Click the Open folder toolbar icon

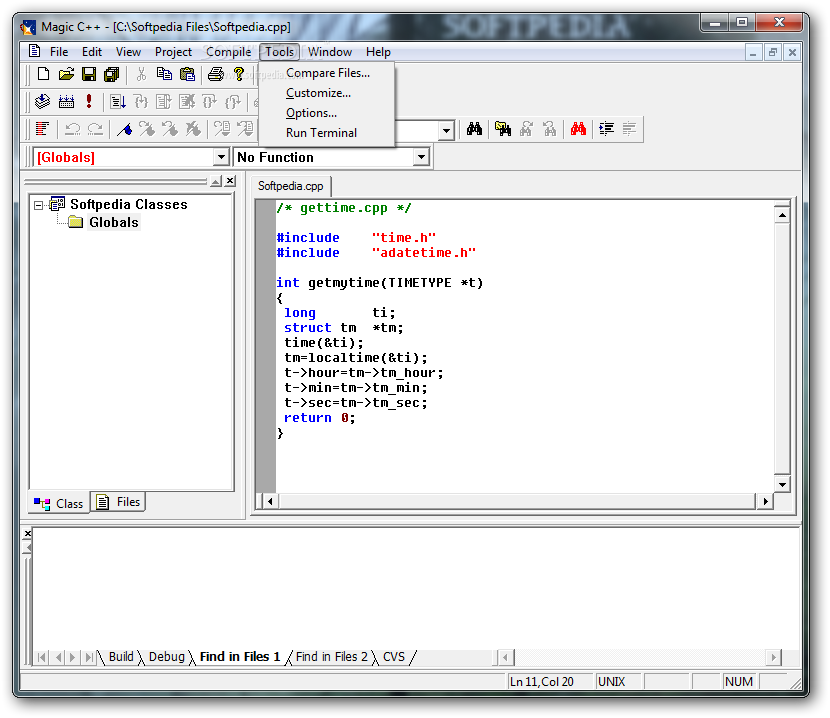66,74
